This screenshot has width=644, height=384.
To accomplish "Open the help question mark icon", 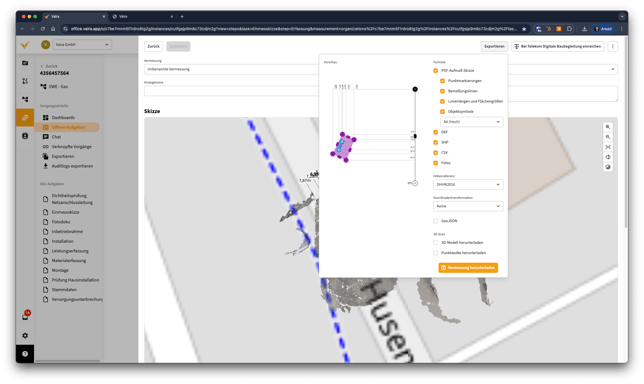I will point(25,354).
